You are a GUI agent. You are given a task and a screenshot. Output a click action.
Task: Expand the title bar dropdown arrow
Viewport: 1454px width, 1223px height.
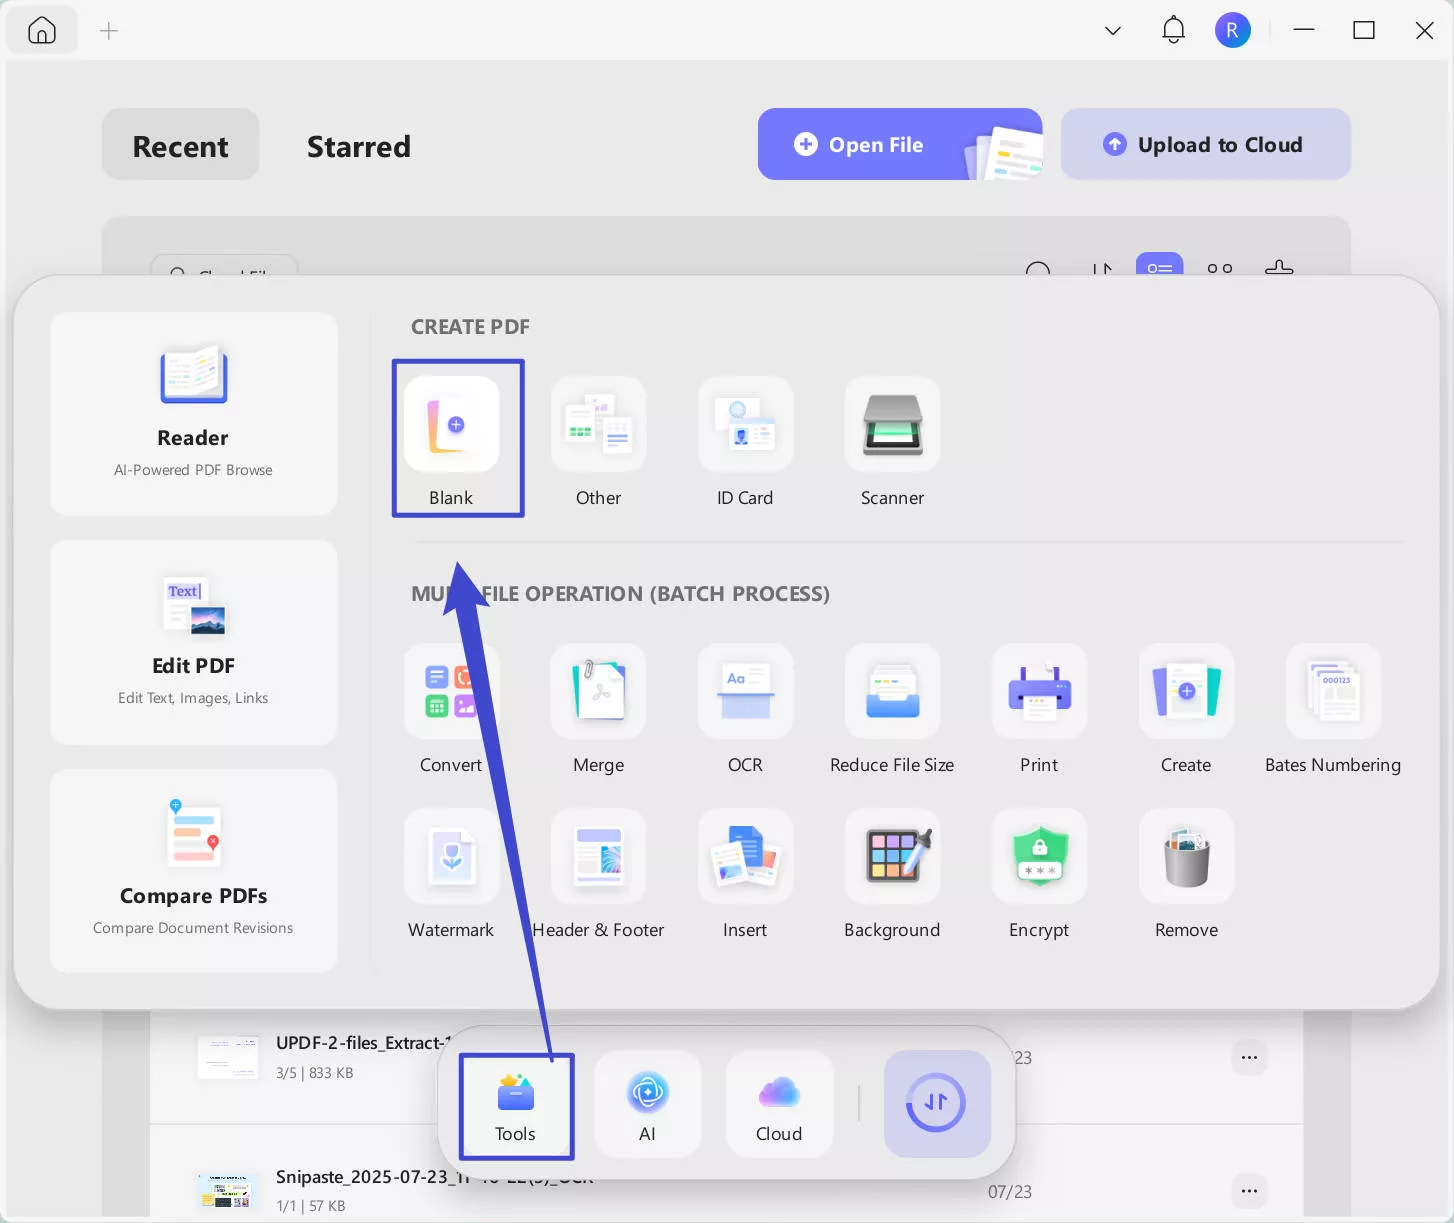pos(1112,30)
